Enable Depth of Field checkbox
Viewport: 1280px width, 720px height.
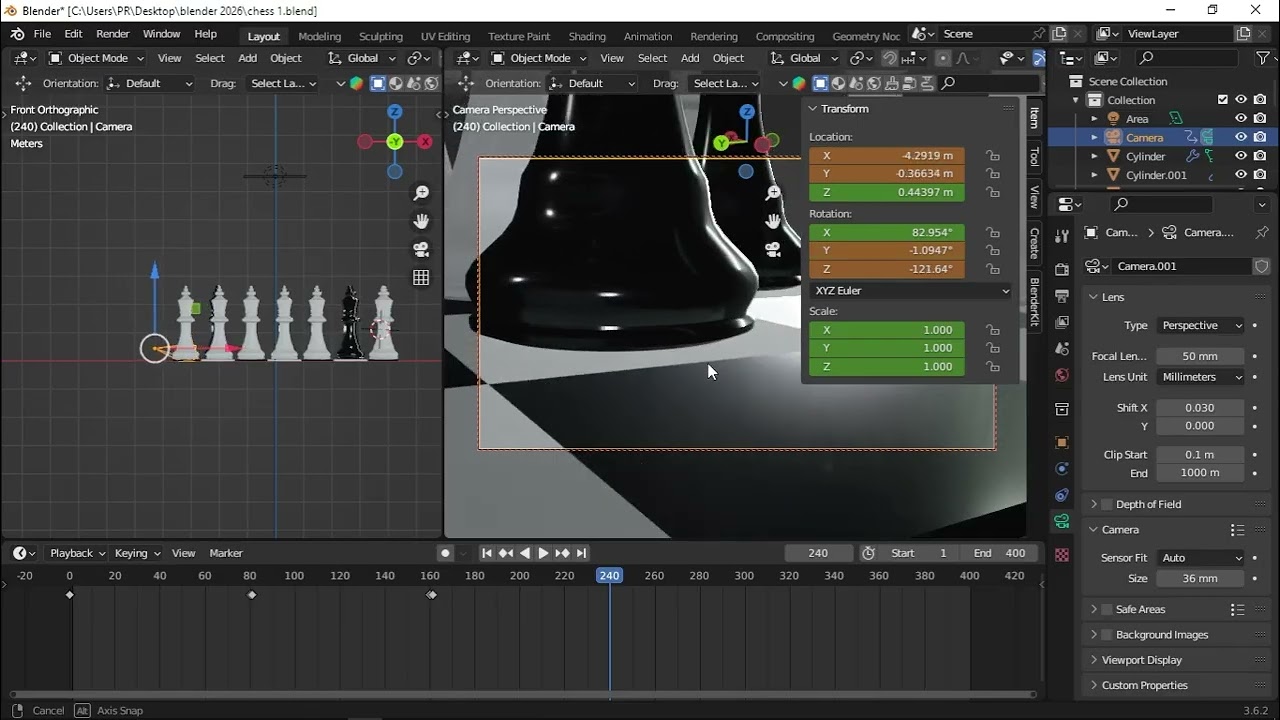pos(1107,504)
